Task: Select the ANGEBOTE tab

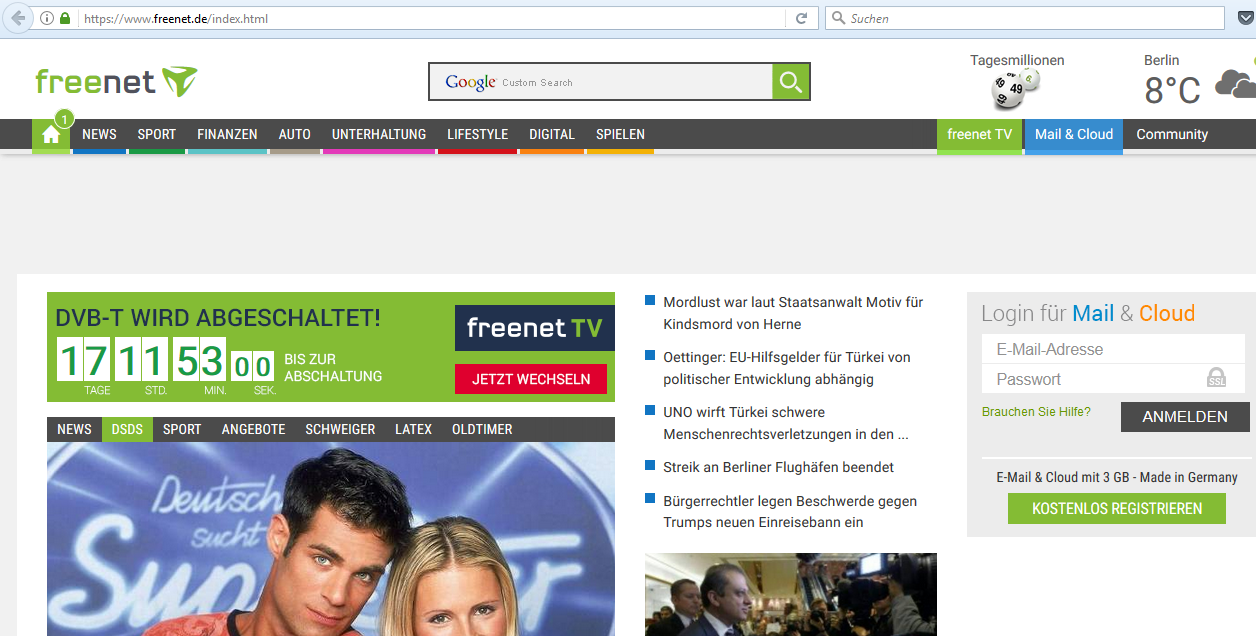Action: pos(253,429)
